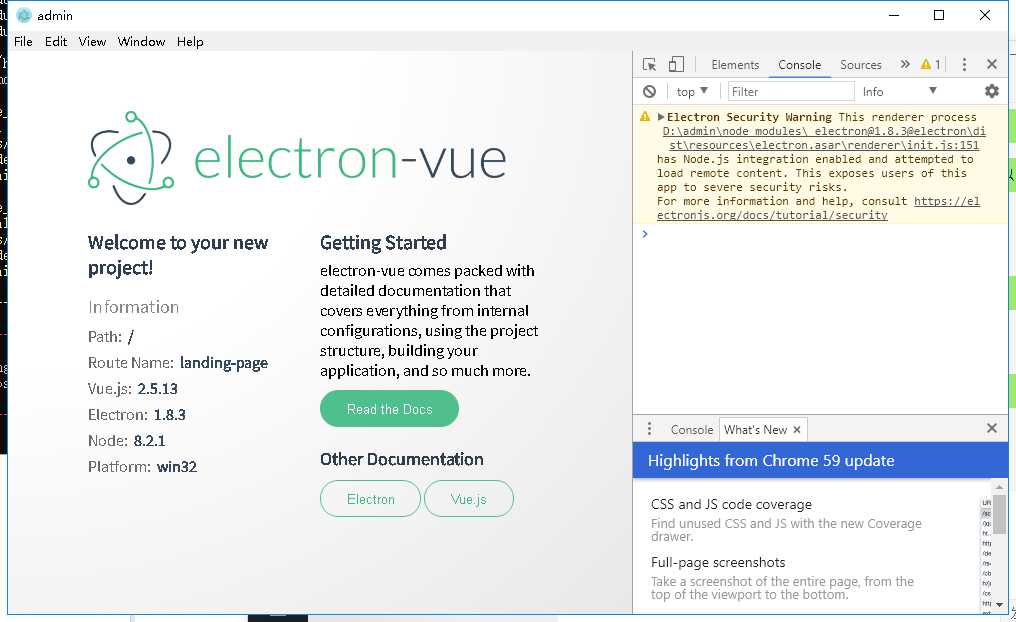The height and width of the screenshot is (622, 1016).
Task: Close the DevTools panel
Action: pyautogui.click(x=991, y=64)
